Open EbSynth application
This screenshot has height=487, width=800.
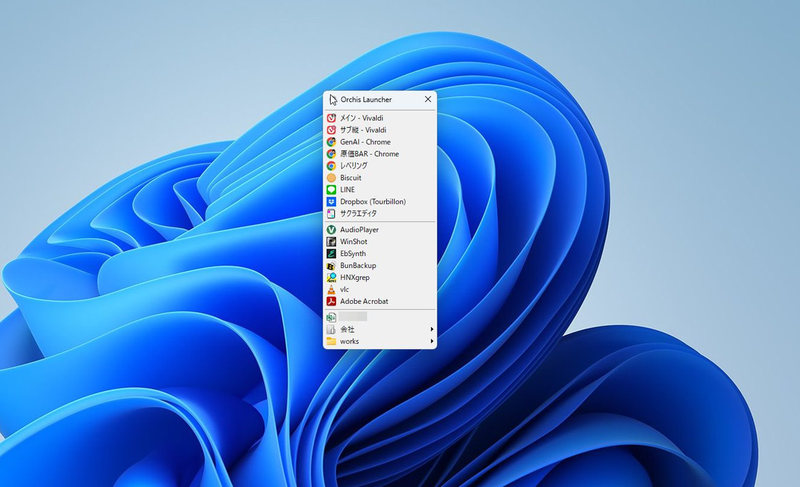coord(353,254)
